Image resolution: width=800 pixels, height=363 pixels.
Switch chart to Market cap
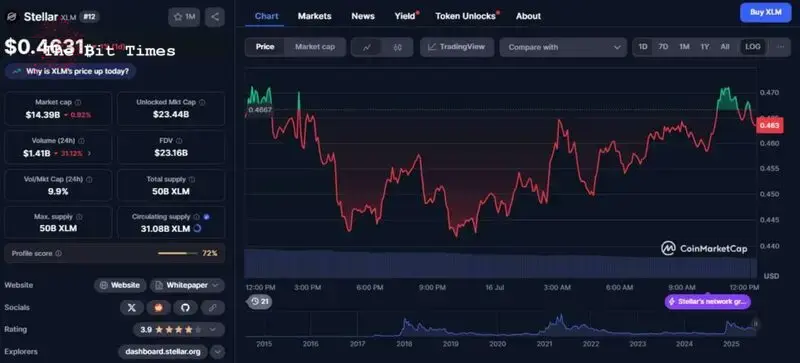[315, 47]
